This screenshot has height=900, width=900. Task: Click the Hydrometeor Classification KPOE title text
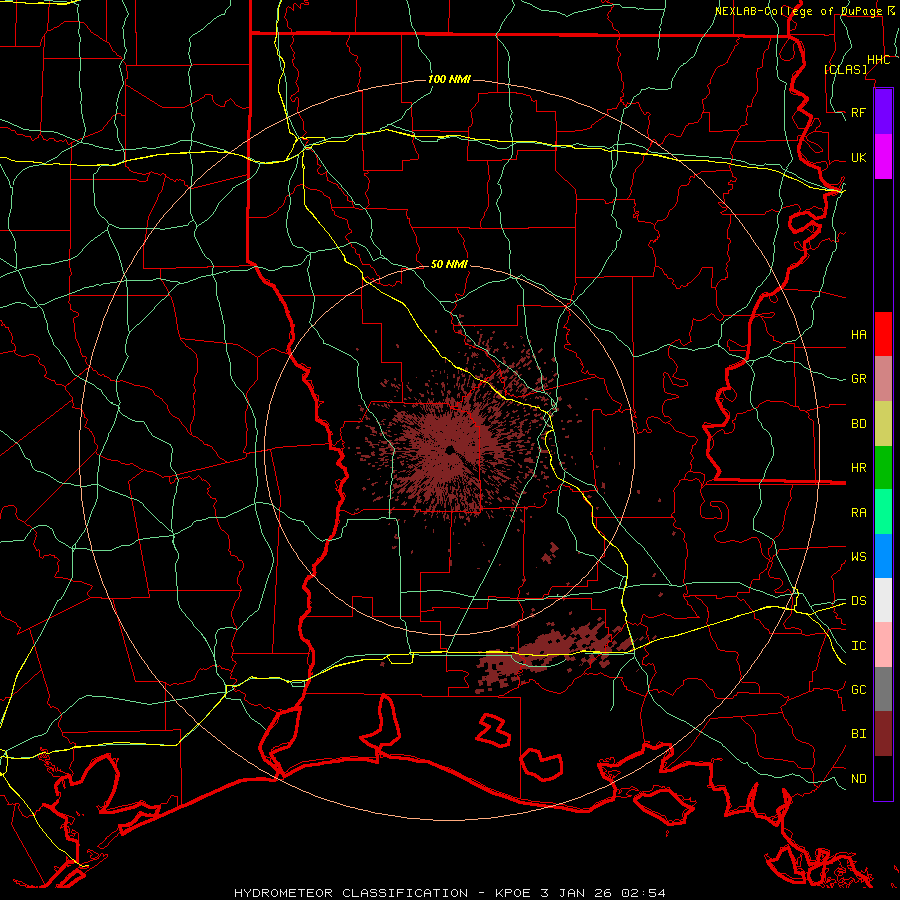450,893
